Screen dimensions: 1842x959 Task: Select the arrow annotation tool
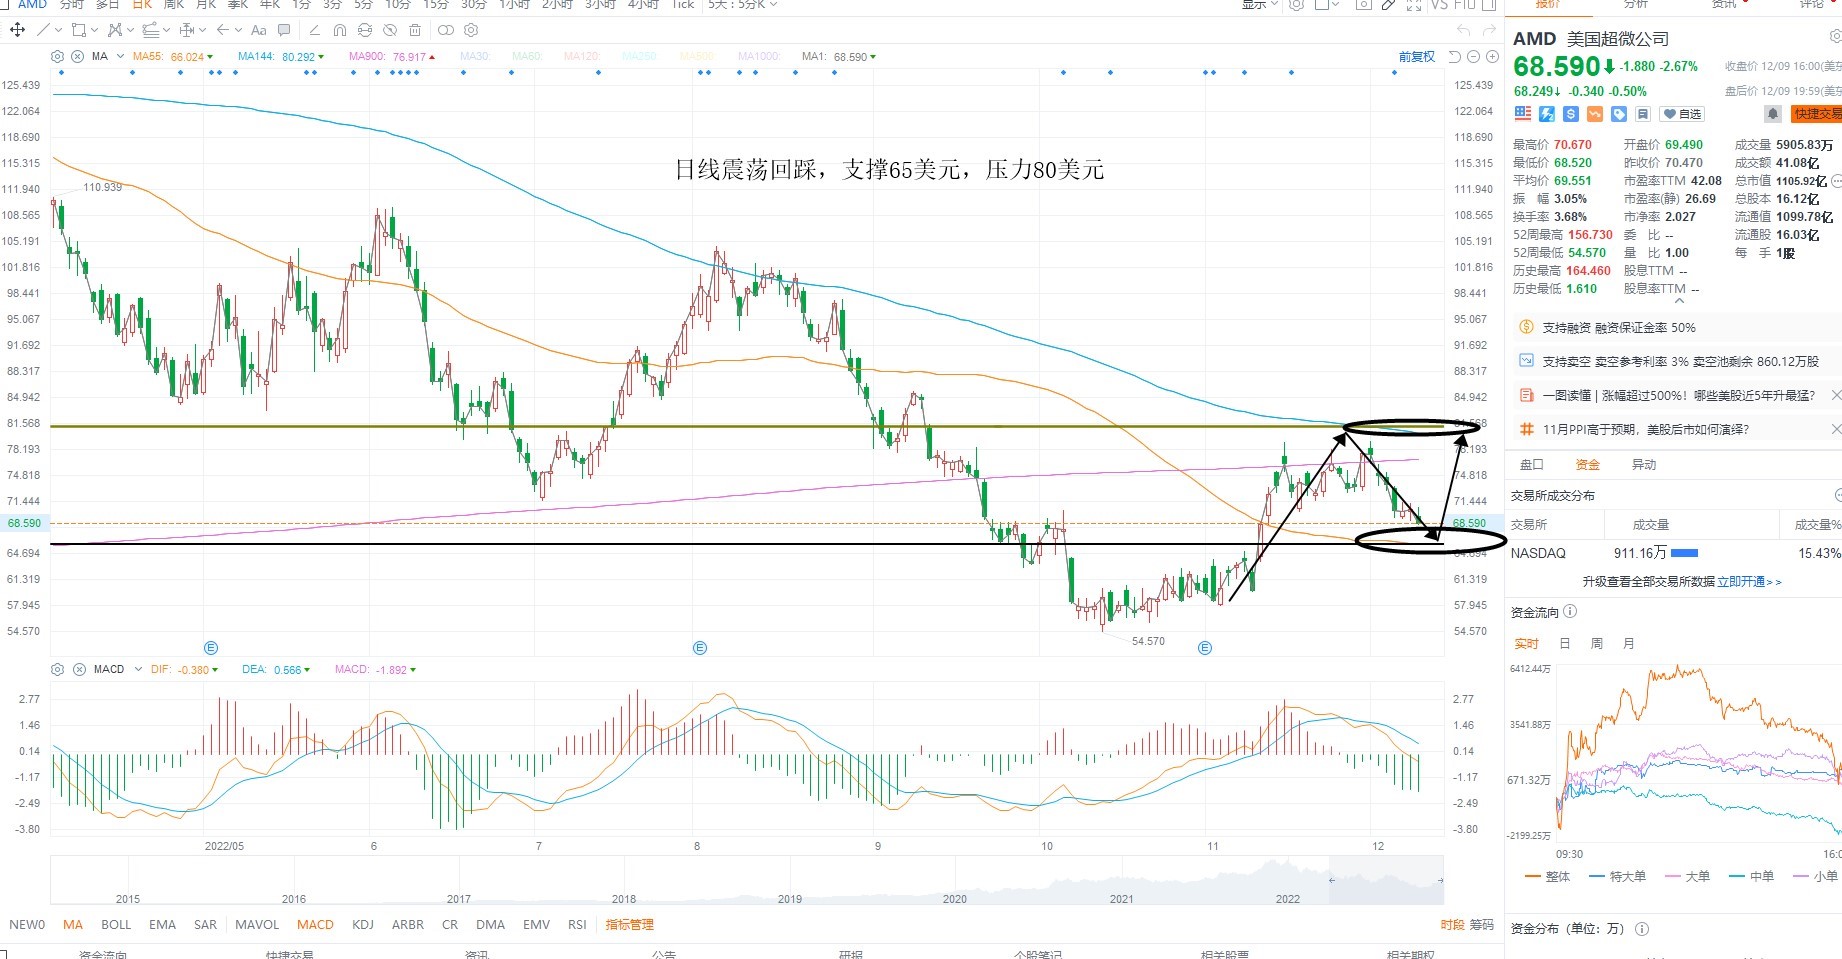point(223,30)
